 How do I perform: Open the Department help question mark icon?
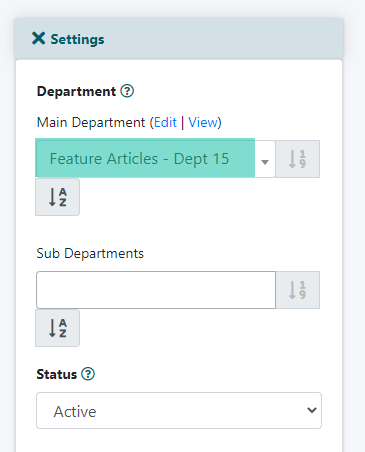pos(127,91)
